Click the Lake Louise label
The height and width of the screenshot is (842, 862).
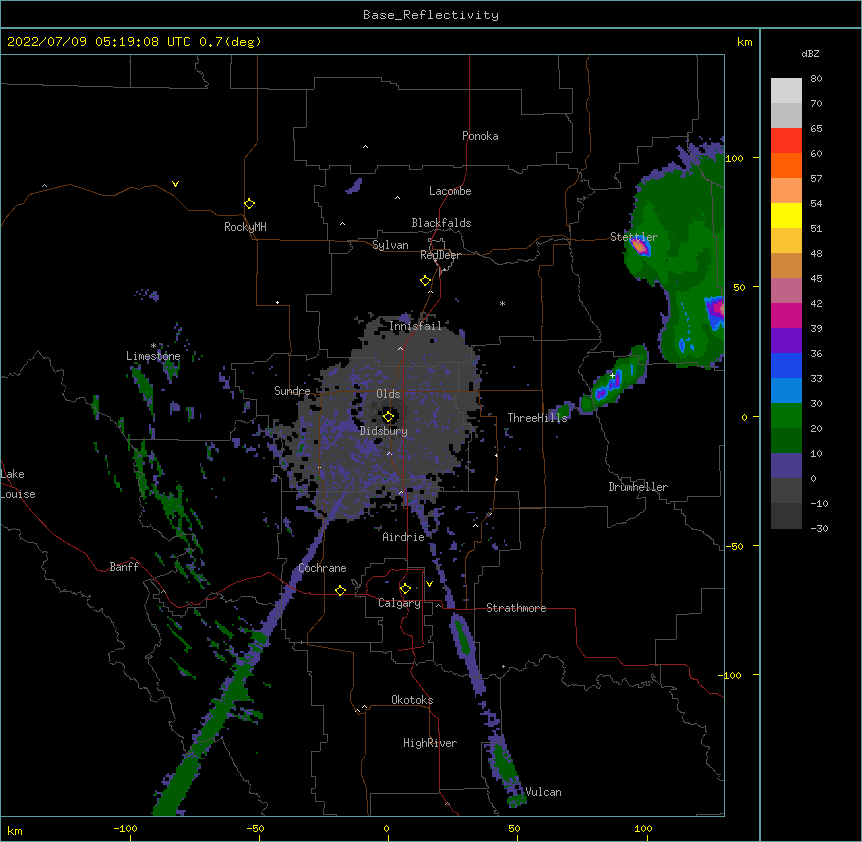click(18, 484)
